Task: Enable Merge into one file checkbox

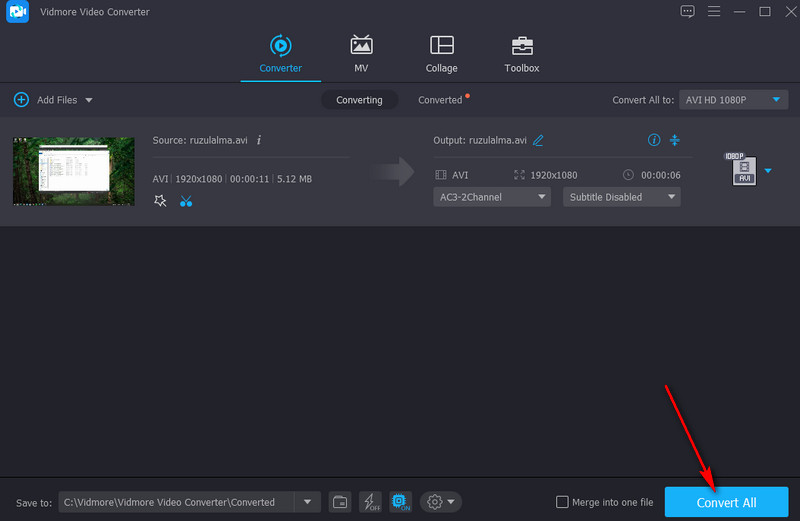Action: pos(562,502)
